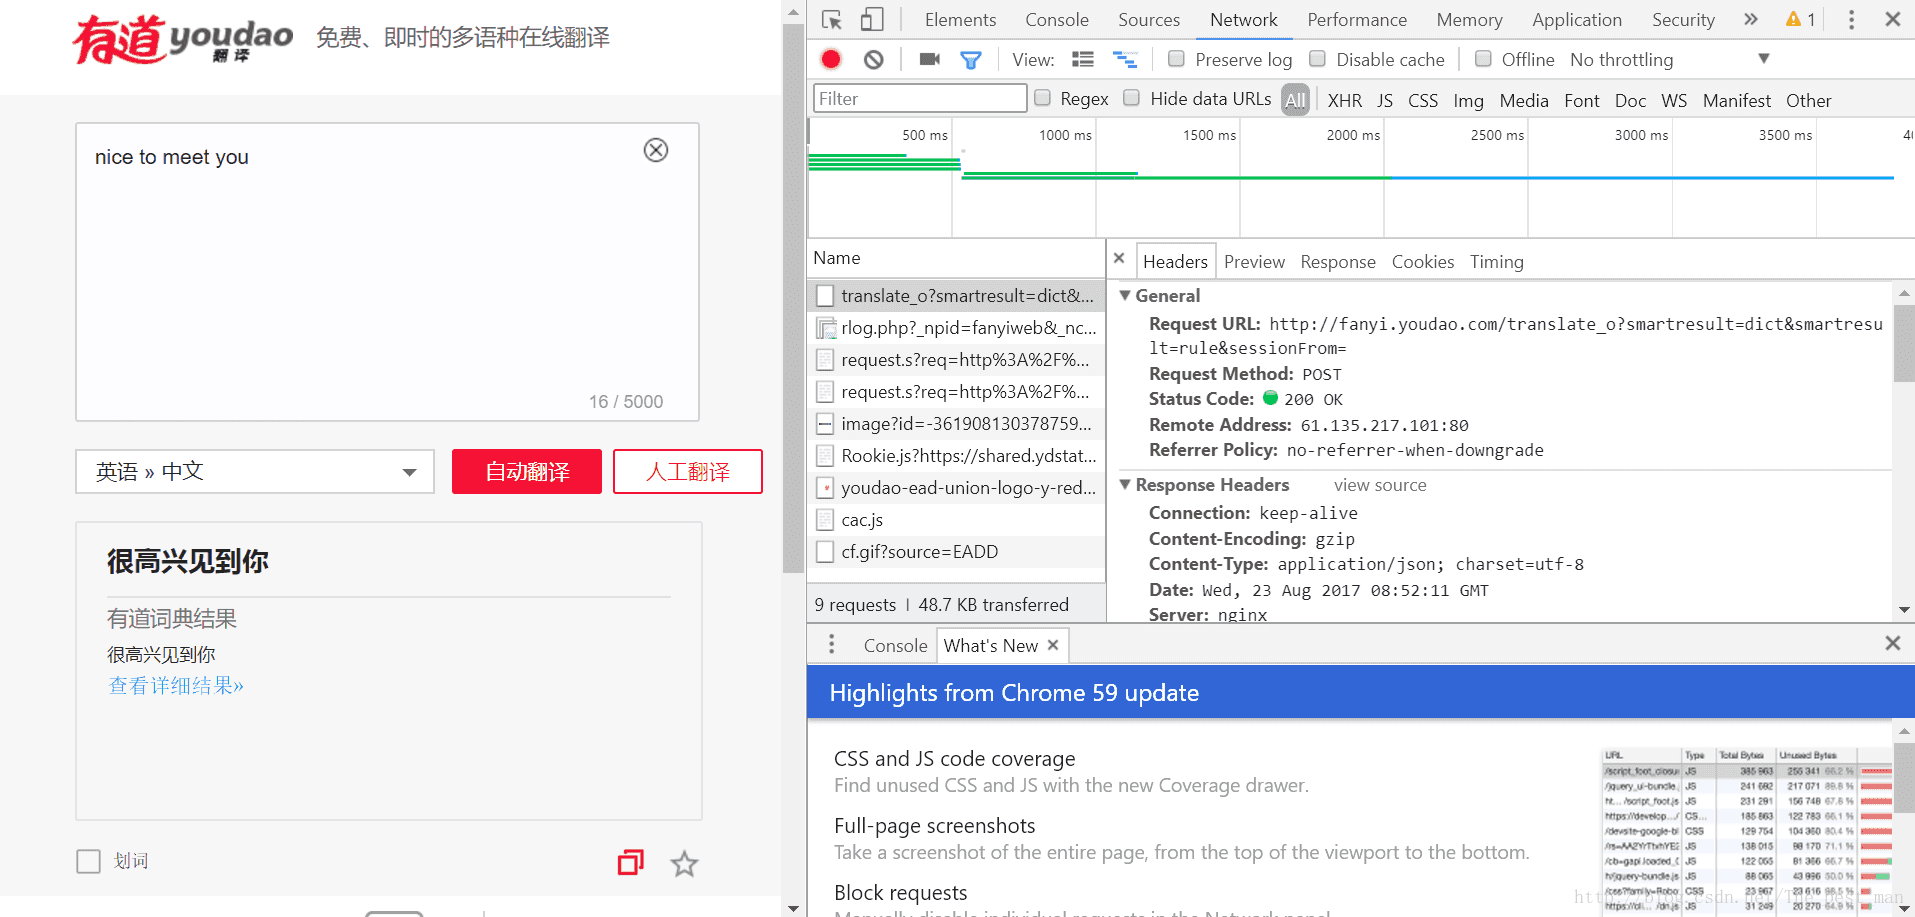Switch to the Elements tab

(x=960, y=20)
